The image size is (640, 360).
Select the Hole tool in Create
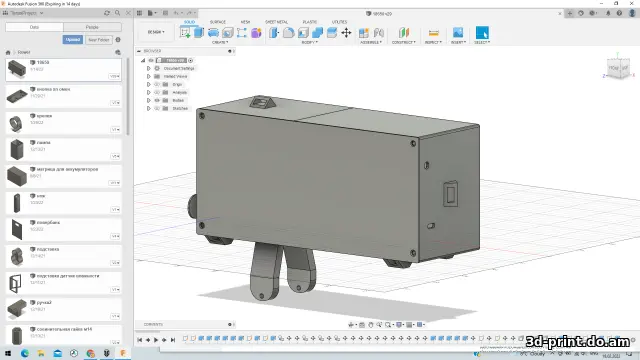[228, 33]
